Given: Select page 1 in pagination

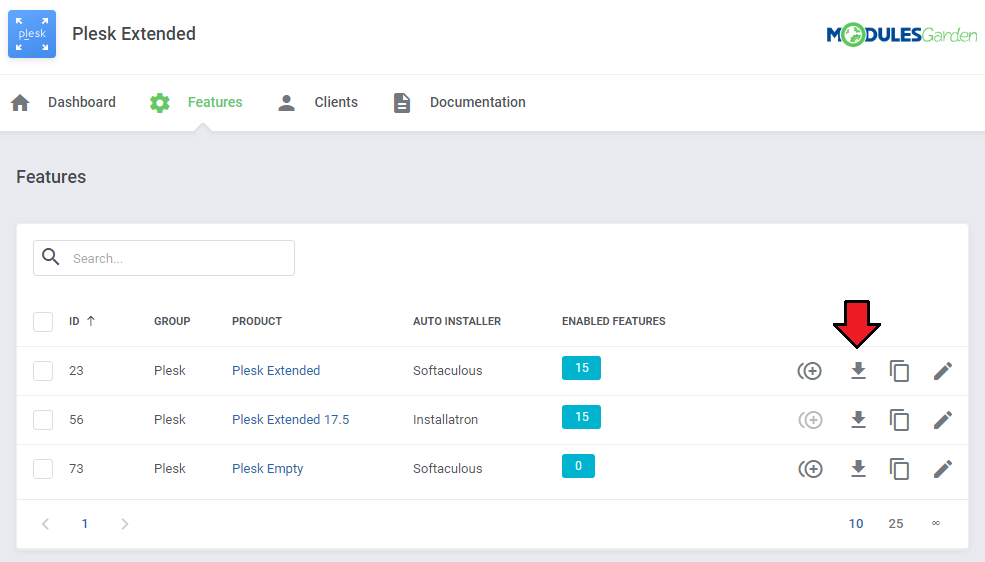Looking at the screenshot, I should (x=85, y=524).
